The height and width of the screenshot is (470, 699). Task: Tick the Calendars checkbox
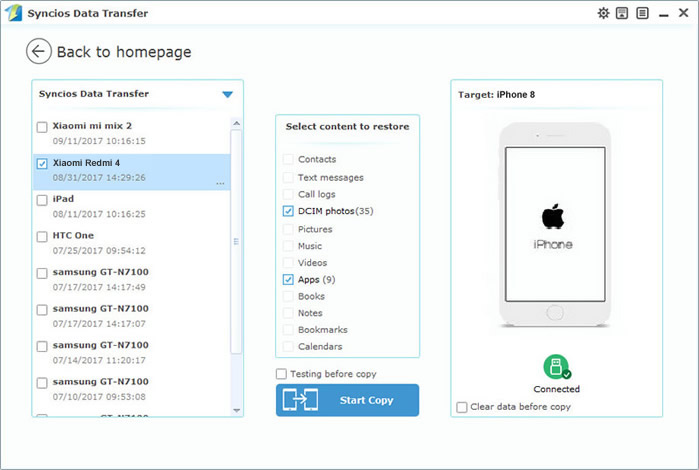[288, 346]
